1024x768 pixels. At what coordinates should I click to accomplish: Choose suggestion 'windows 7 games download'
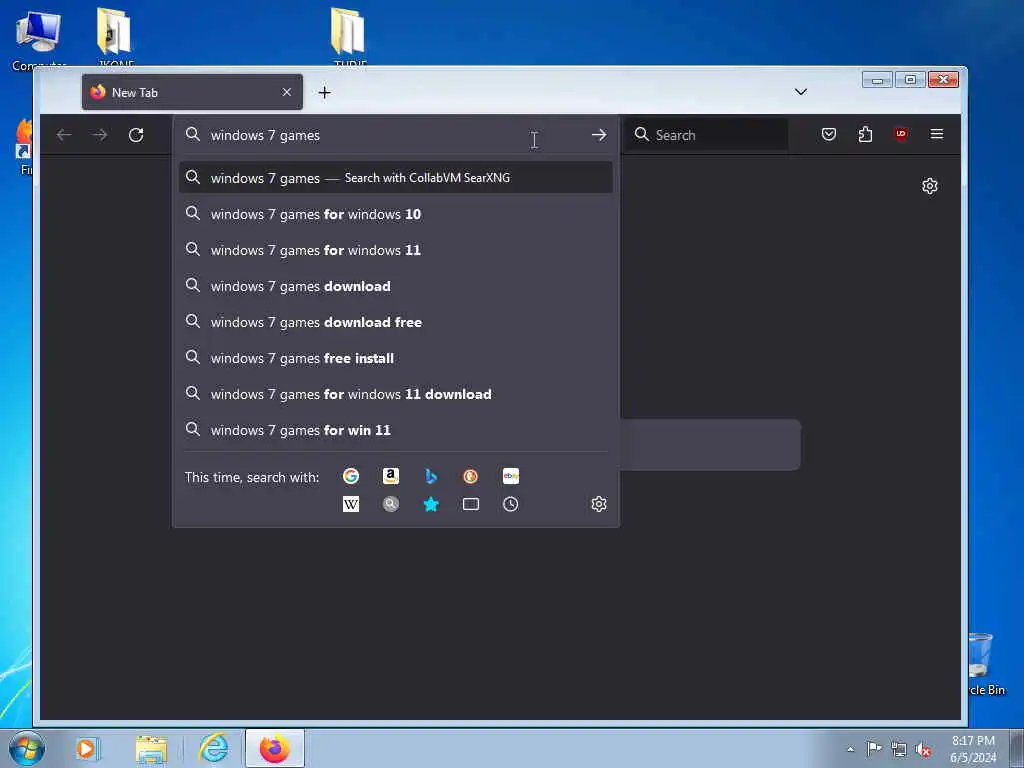(396, 286)
